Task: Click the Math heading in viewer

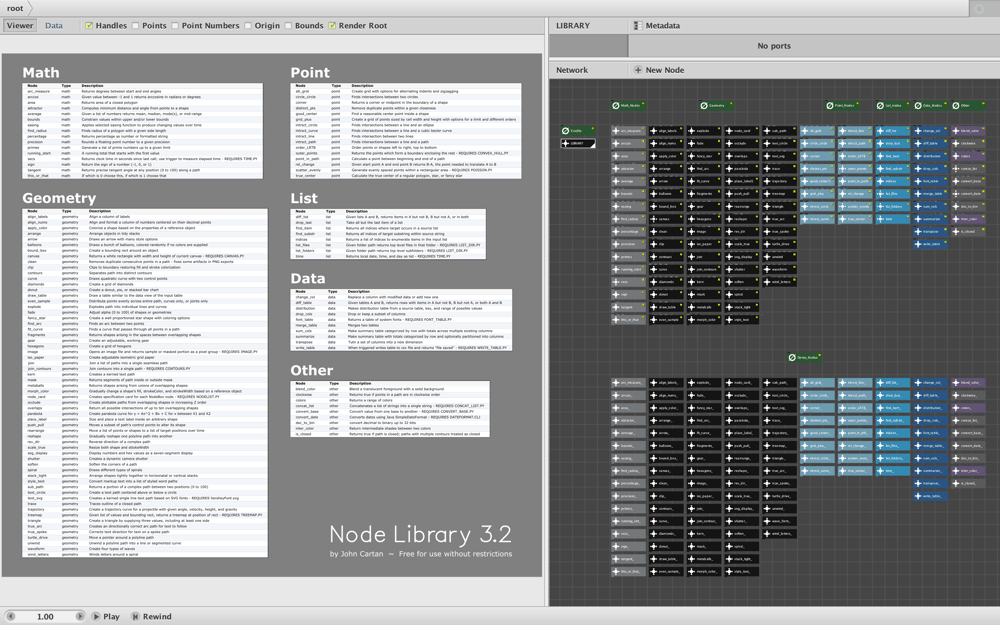Action: coord(41,73)
